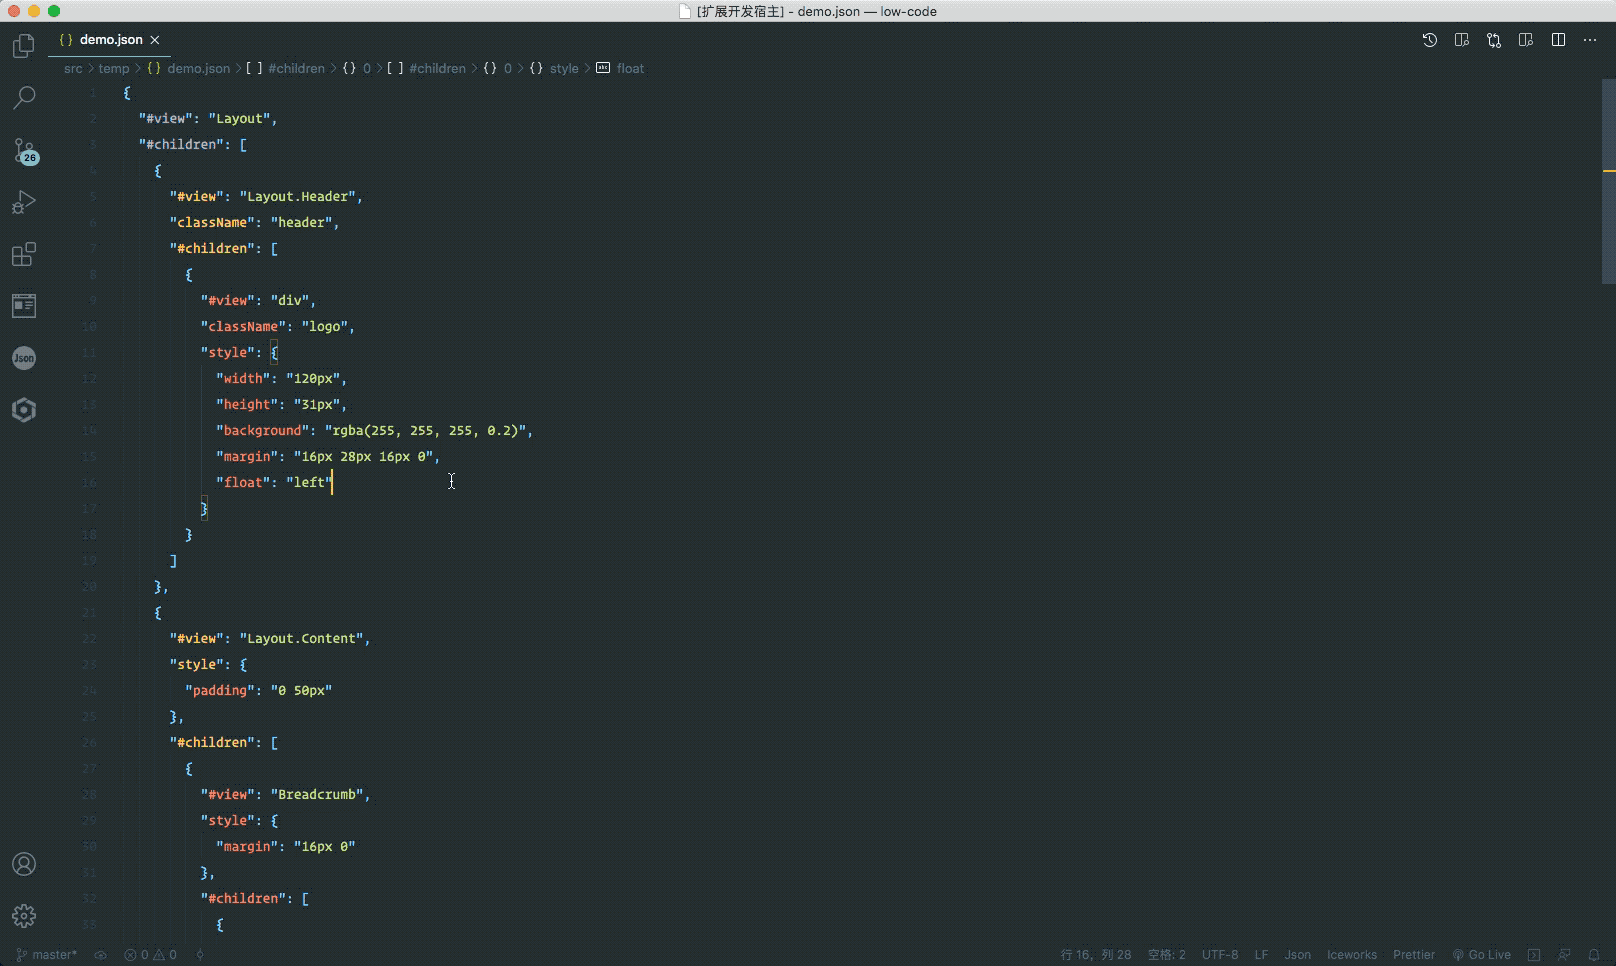This screenshot has width=1616, height=966.
Task: Split the editor to the right
Action: pos(1558,40)
